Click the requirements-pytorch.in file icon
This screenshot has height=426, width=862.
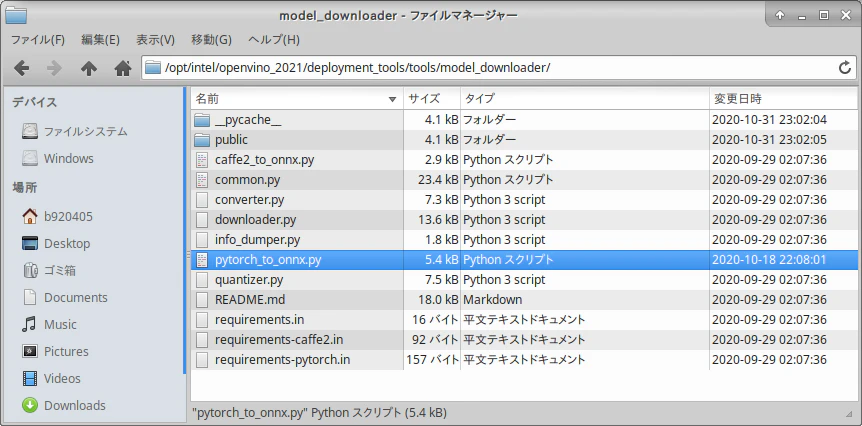coord(202,359)
